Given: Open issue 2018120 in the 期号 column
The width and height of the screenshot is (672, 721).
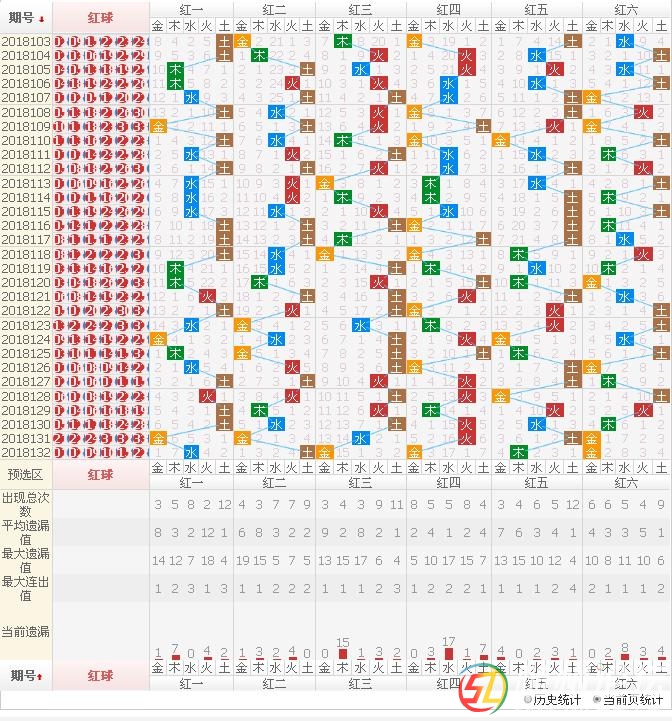Looking at the screenshot, I should (x=26, y=283).
